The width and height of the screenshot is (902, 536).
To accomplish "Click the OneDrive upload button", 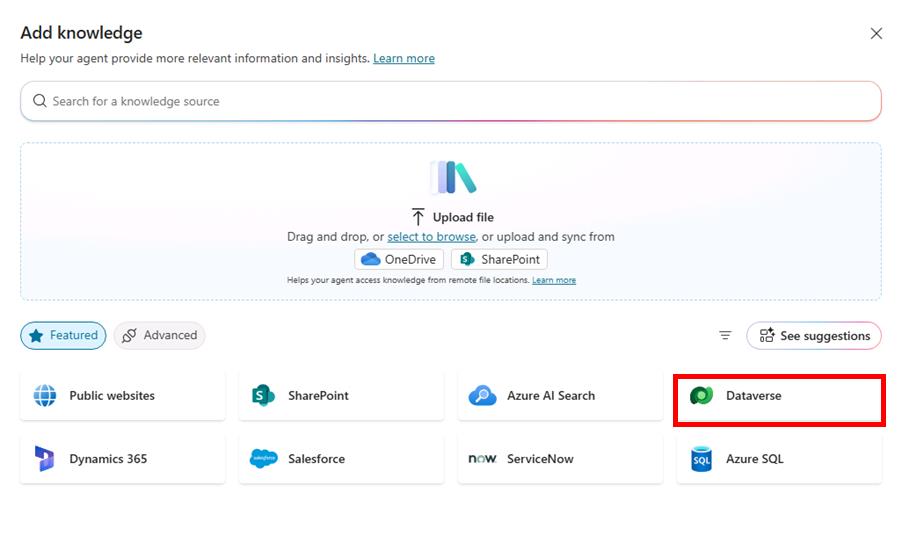I will 399,259.
